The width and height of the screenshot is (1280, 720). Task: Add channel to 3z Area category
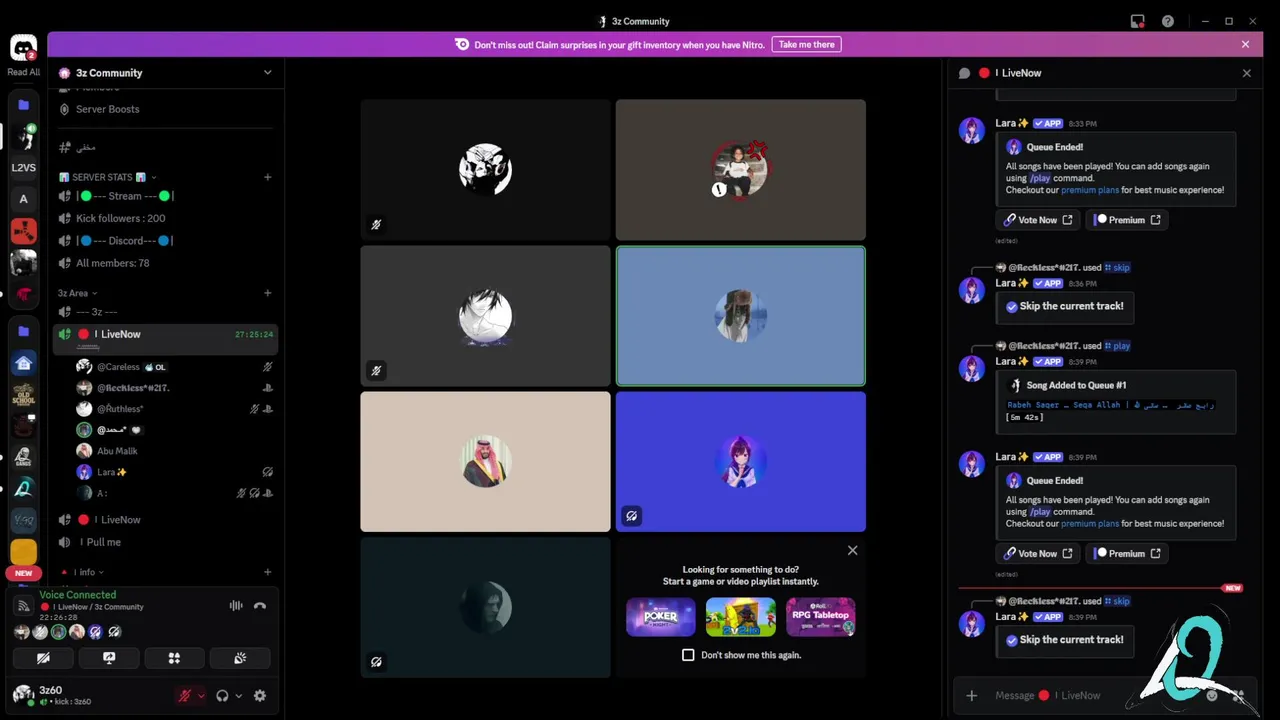tap(267, 293)
